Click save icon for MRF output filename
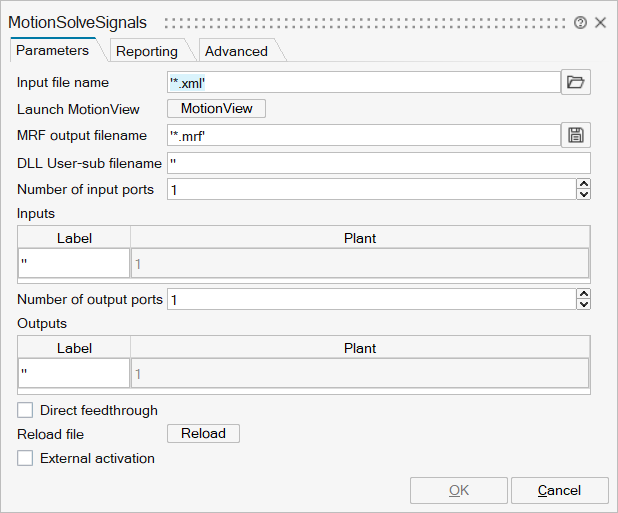 575,136
